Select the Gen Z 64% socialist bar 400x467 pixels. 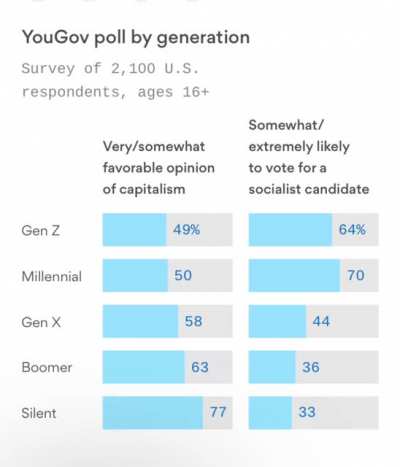[x=314, y=230]
